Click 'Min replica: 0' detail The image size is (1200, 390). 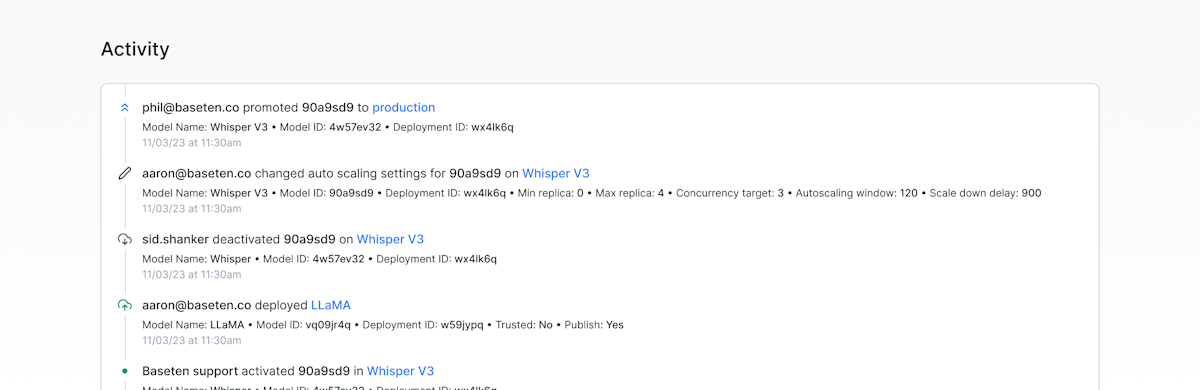point(551,193)
